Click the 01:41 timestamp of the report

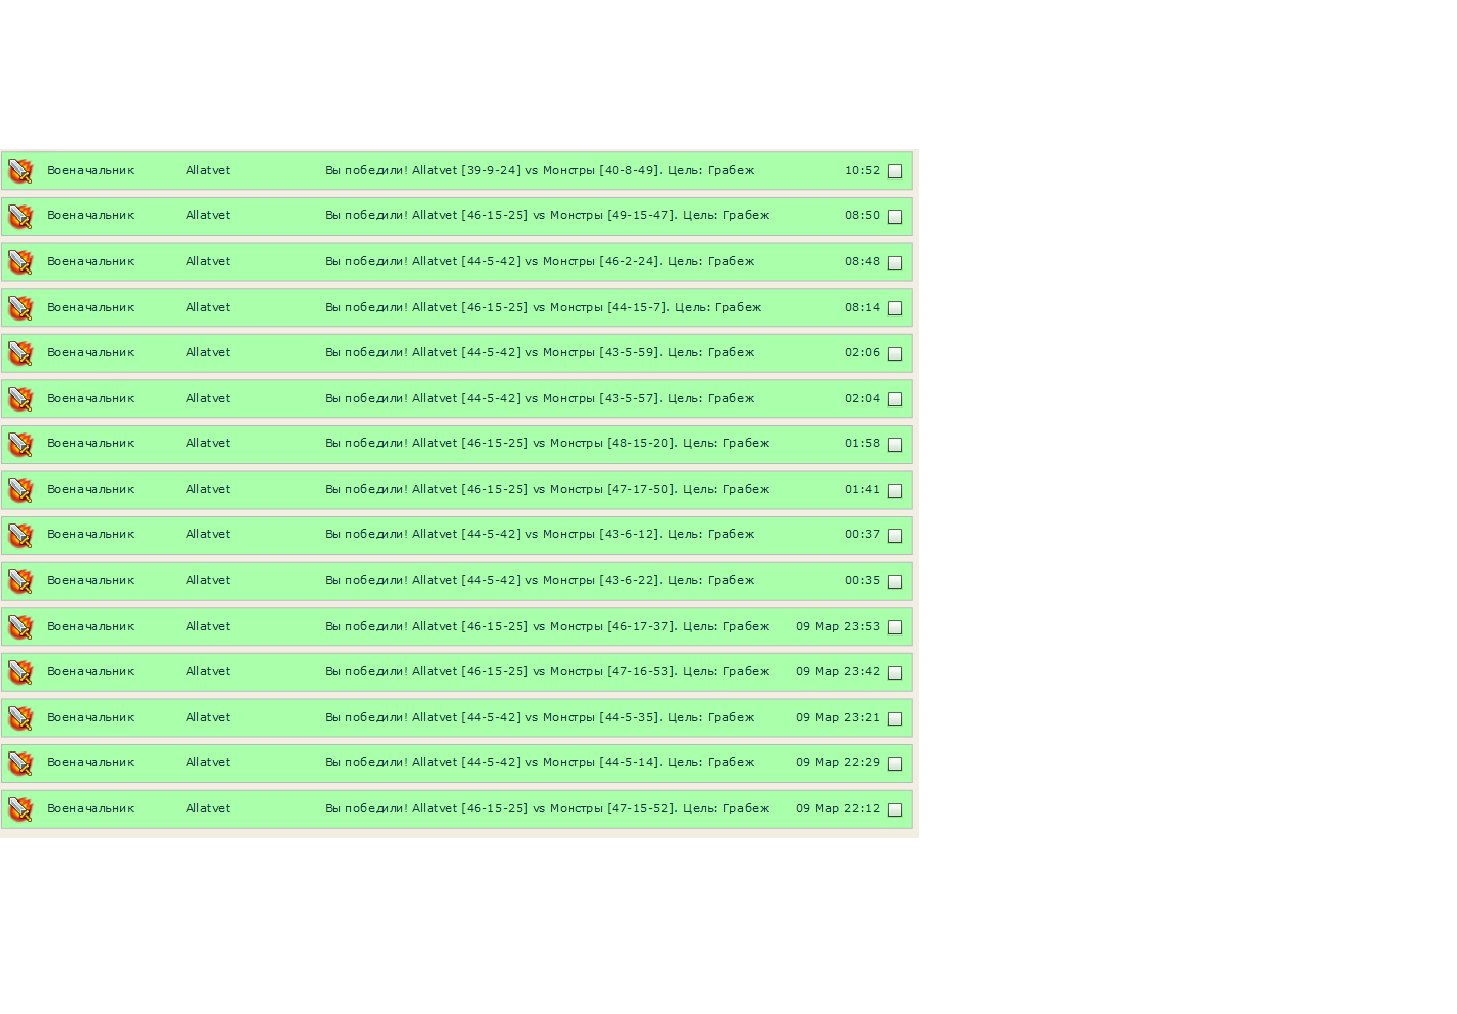coord(862,489)
